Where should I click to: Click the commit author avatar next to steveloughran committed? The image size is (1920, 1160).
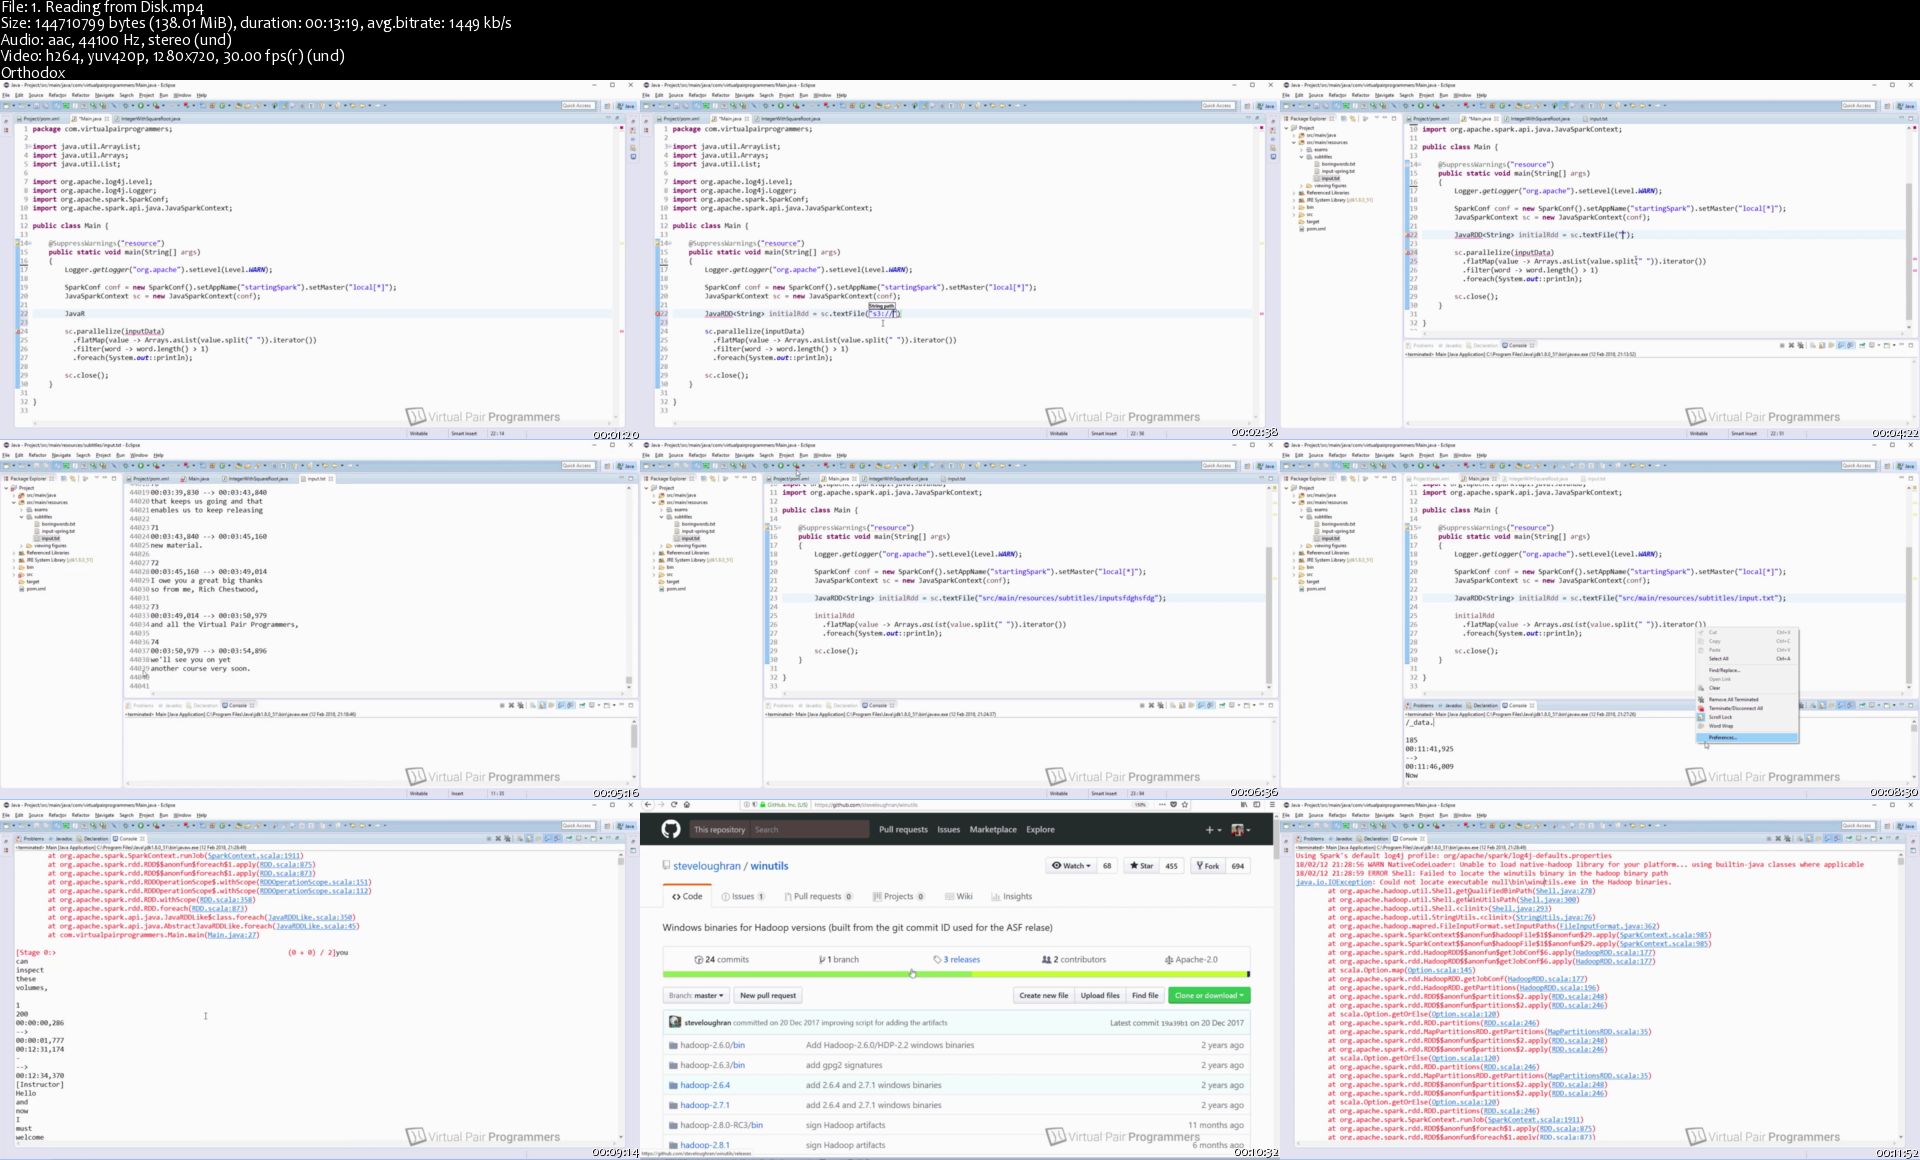[675, 1022]
